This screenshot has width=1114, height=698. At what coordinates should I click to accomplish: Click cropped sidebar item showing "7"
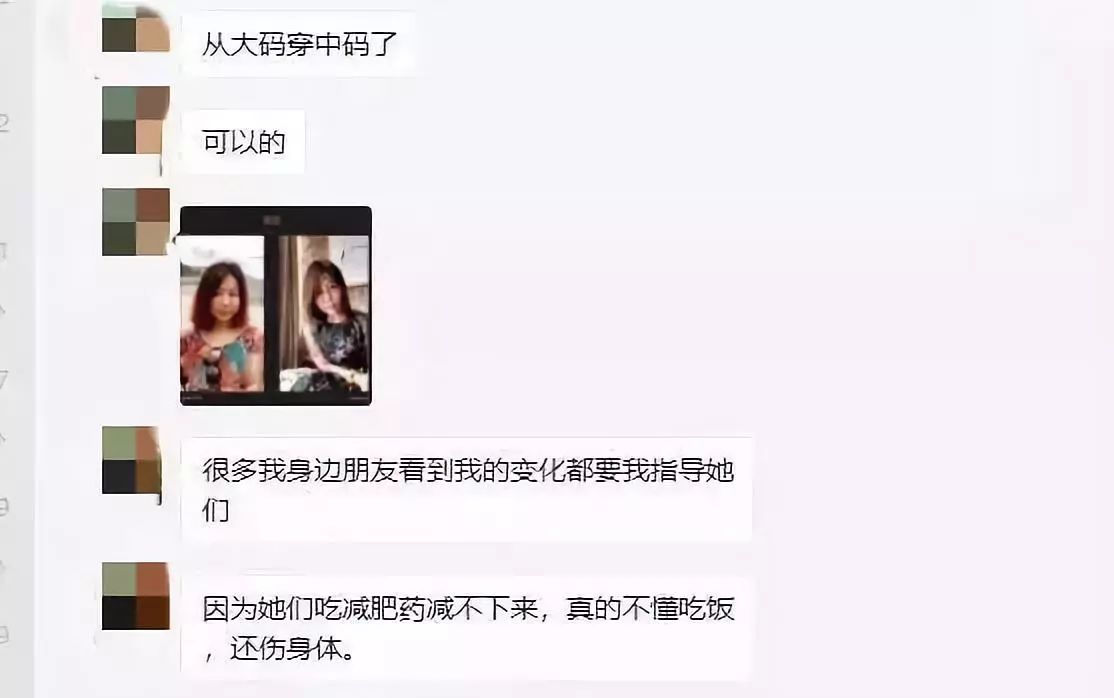click(4, 379)
